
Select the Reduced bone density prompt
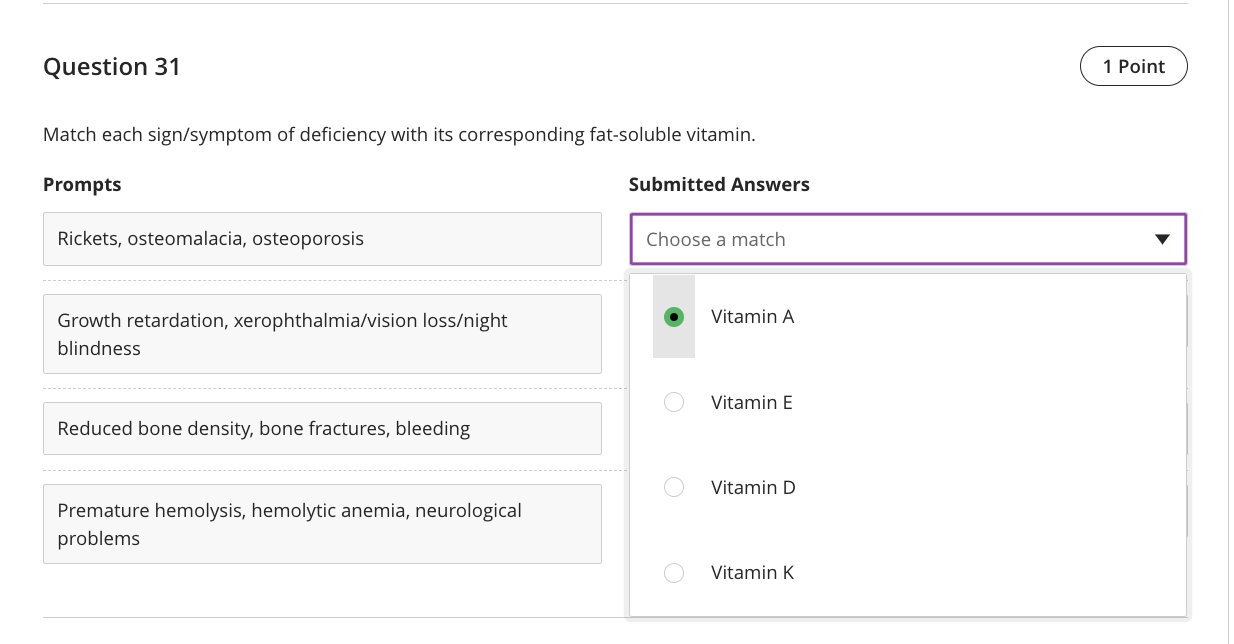322,428
